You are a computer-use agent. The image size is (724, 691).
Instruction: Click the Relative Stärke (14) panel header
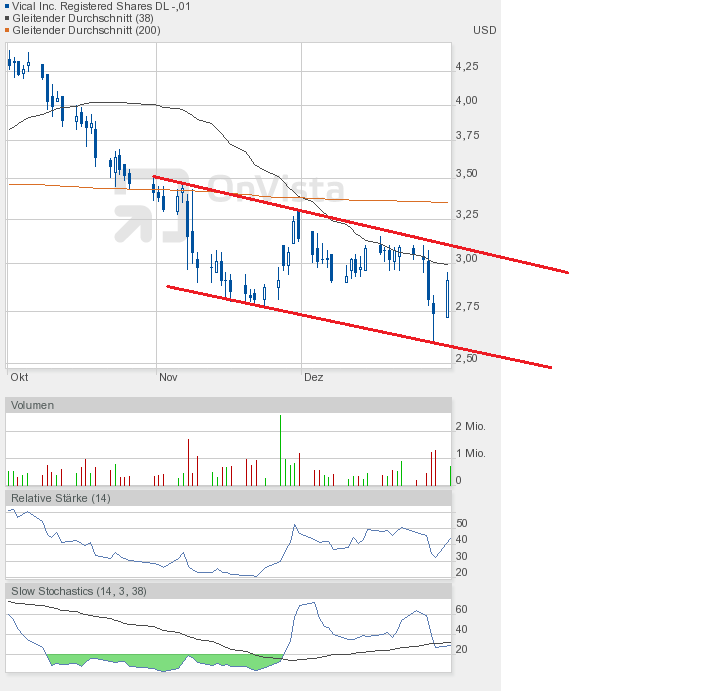60,497
